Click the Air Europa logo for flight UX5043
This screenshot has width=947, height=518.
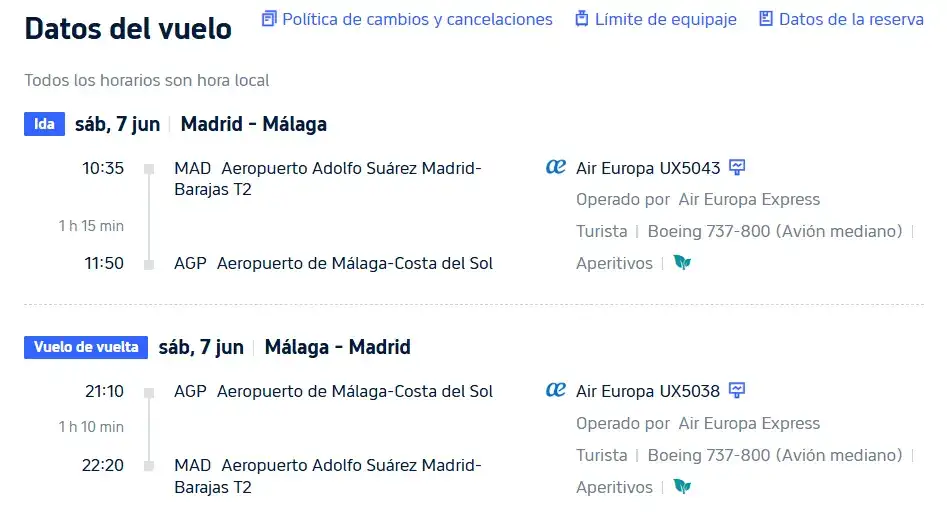pos(556,167)
